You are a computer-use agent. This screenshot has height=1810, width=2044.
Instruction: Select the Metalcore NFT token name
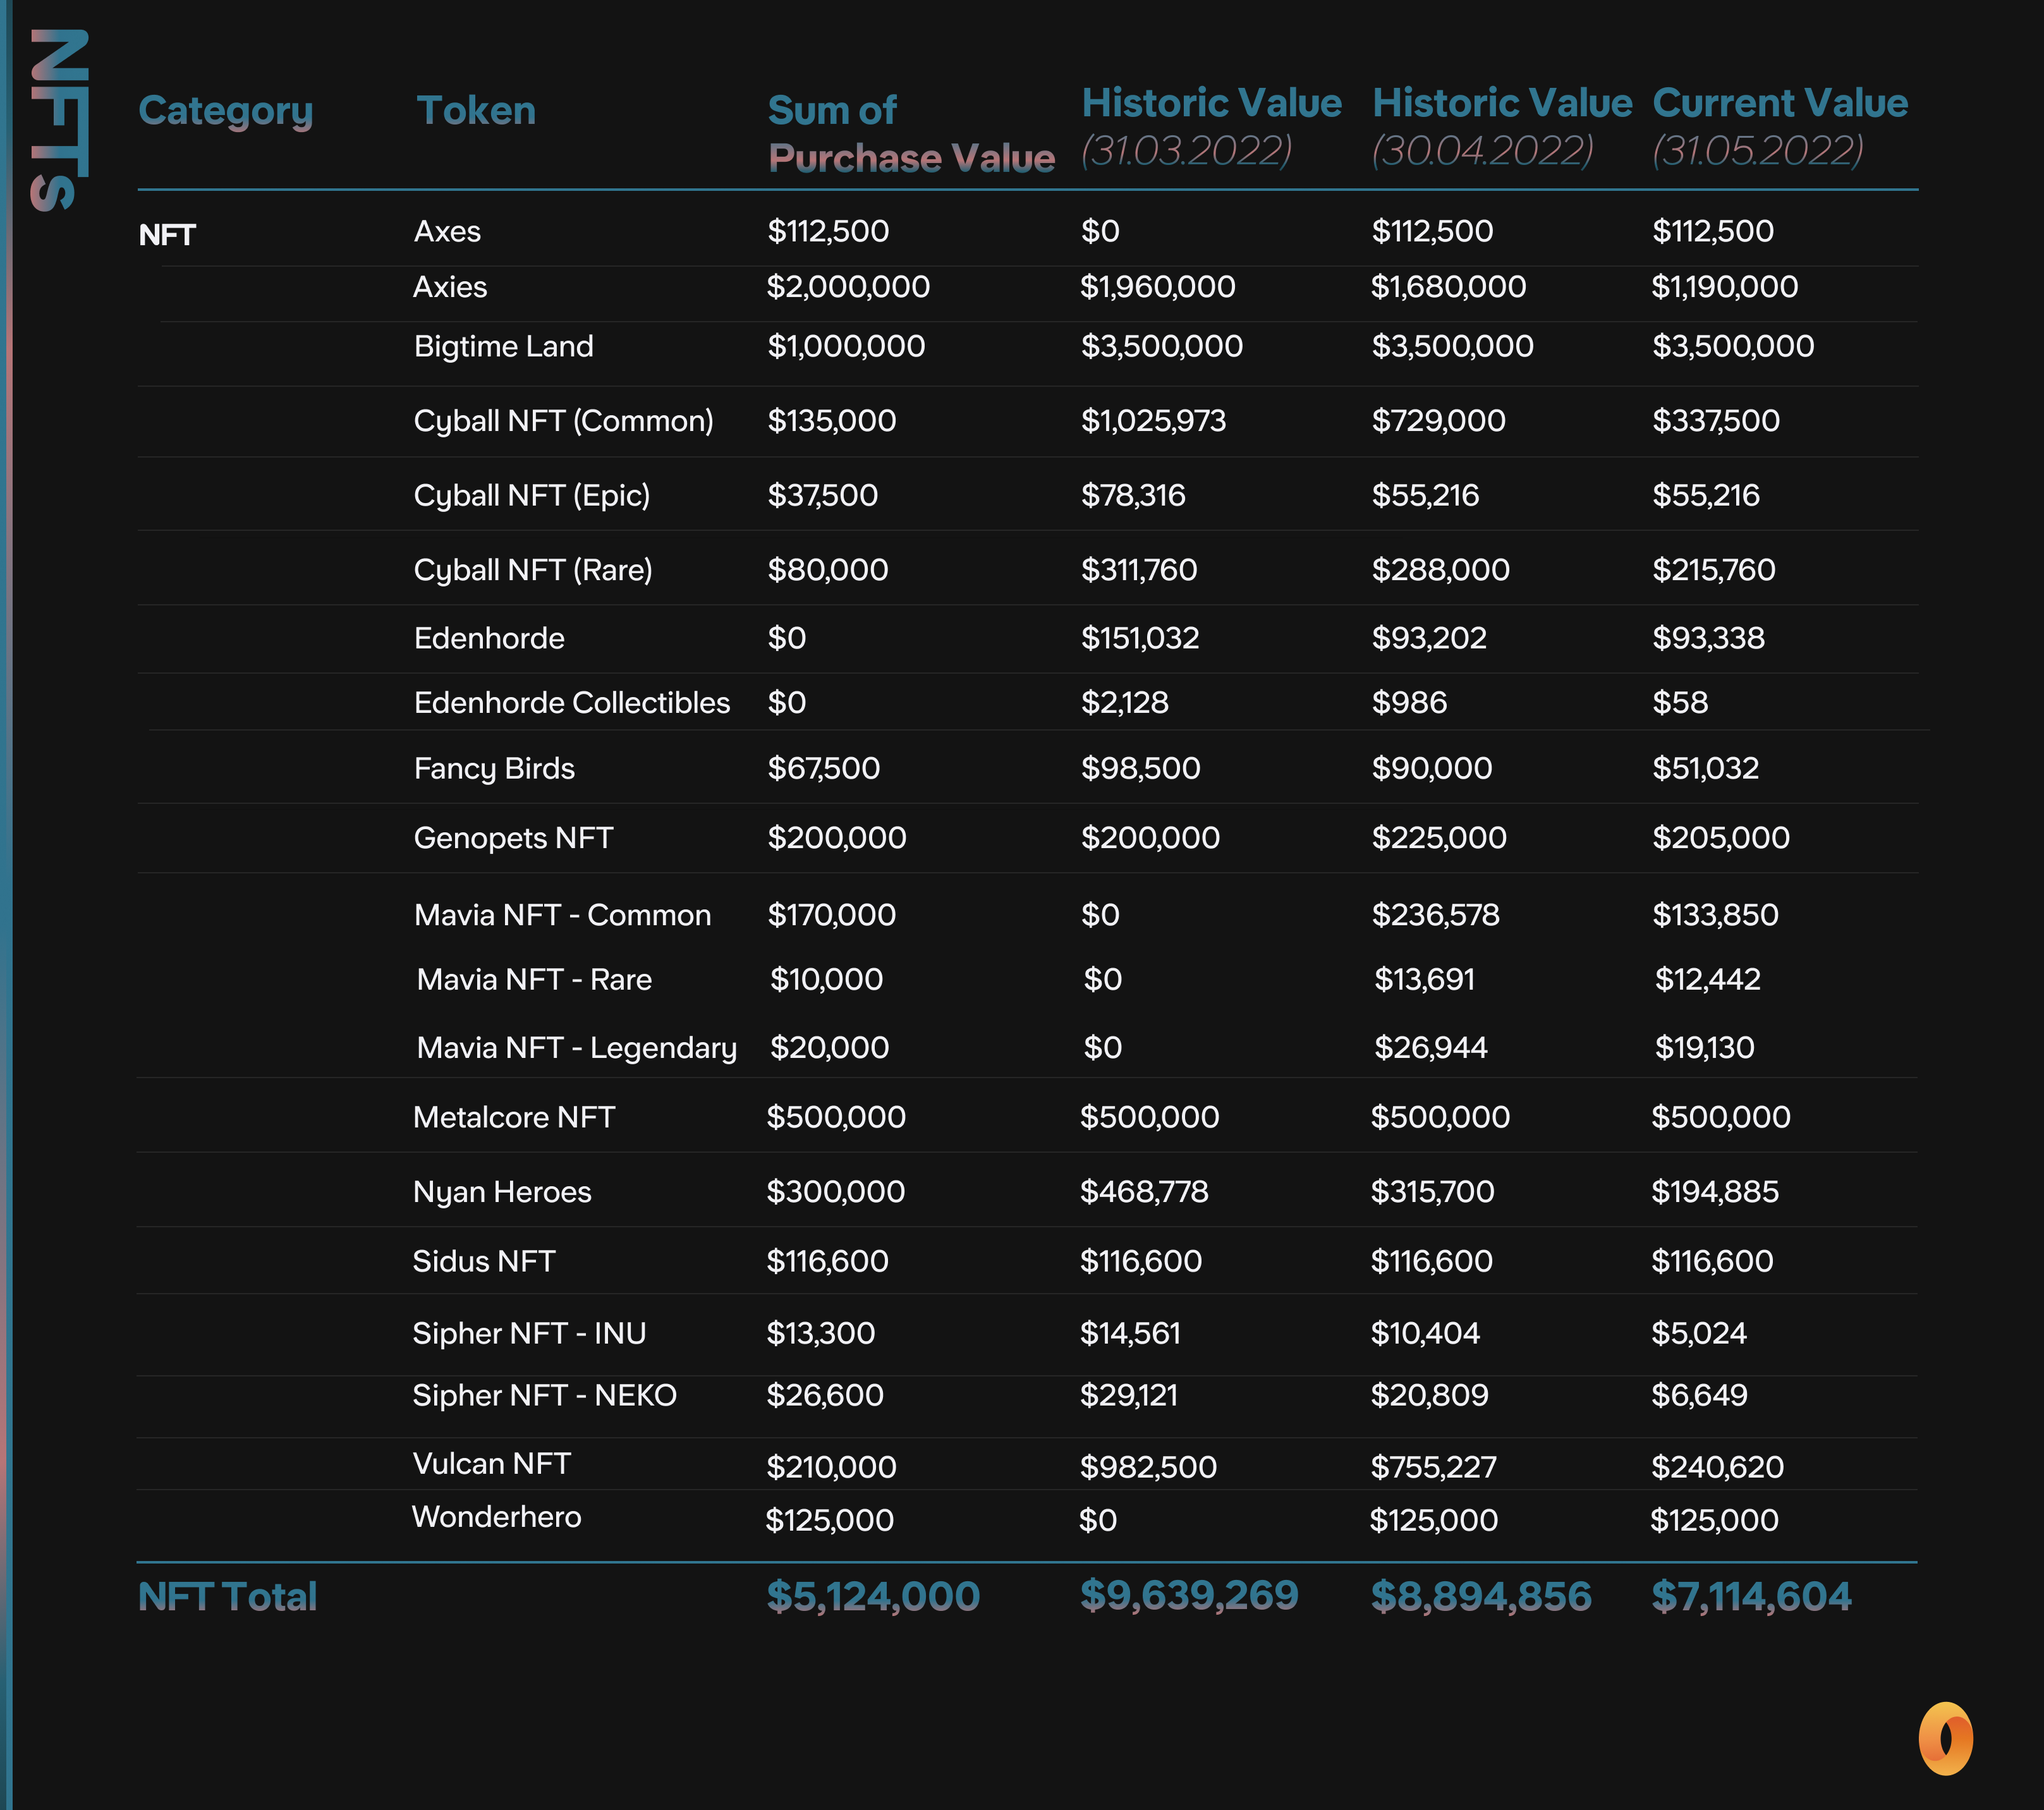[514, 1117]
